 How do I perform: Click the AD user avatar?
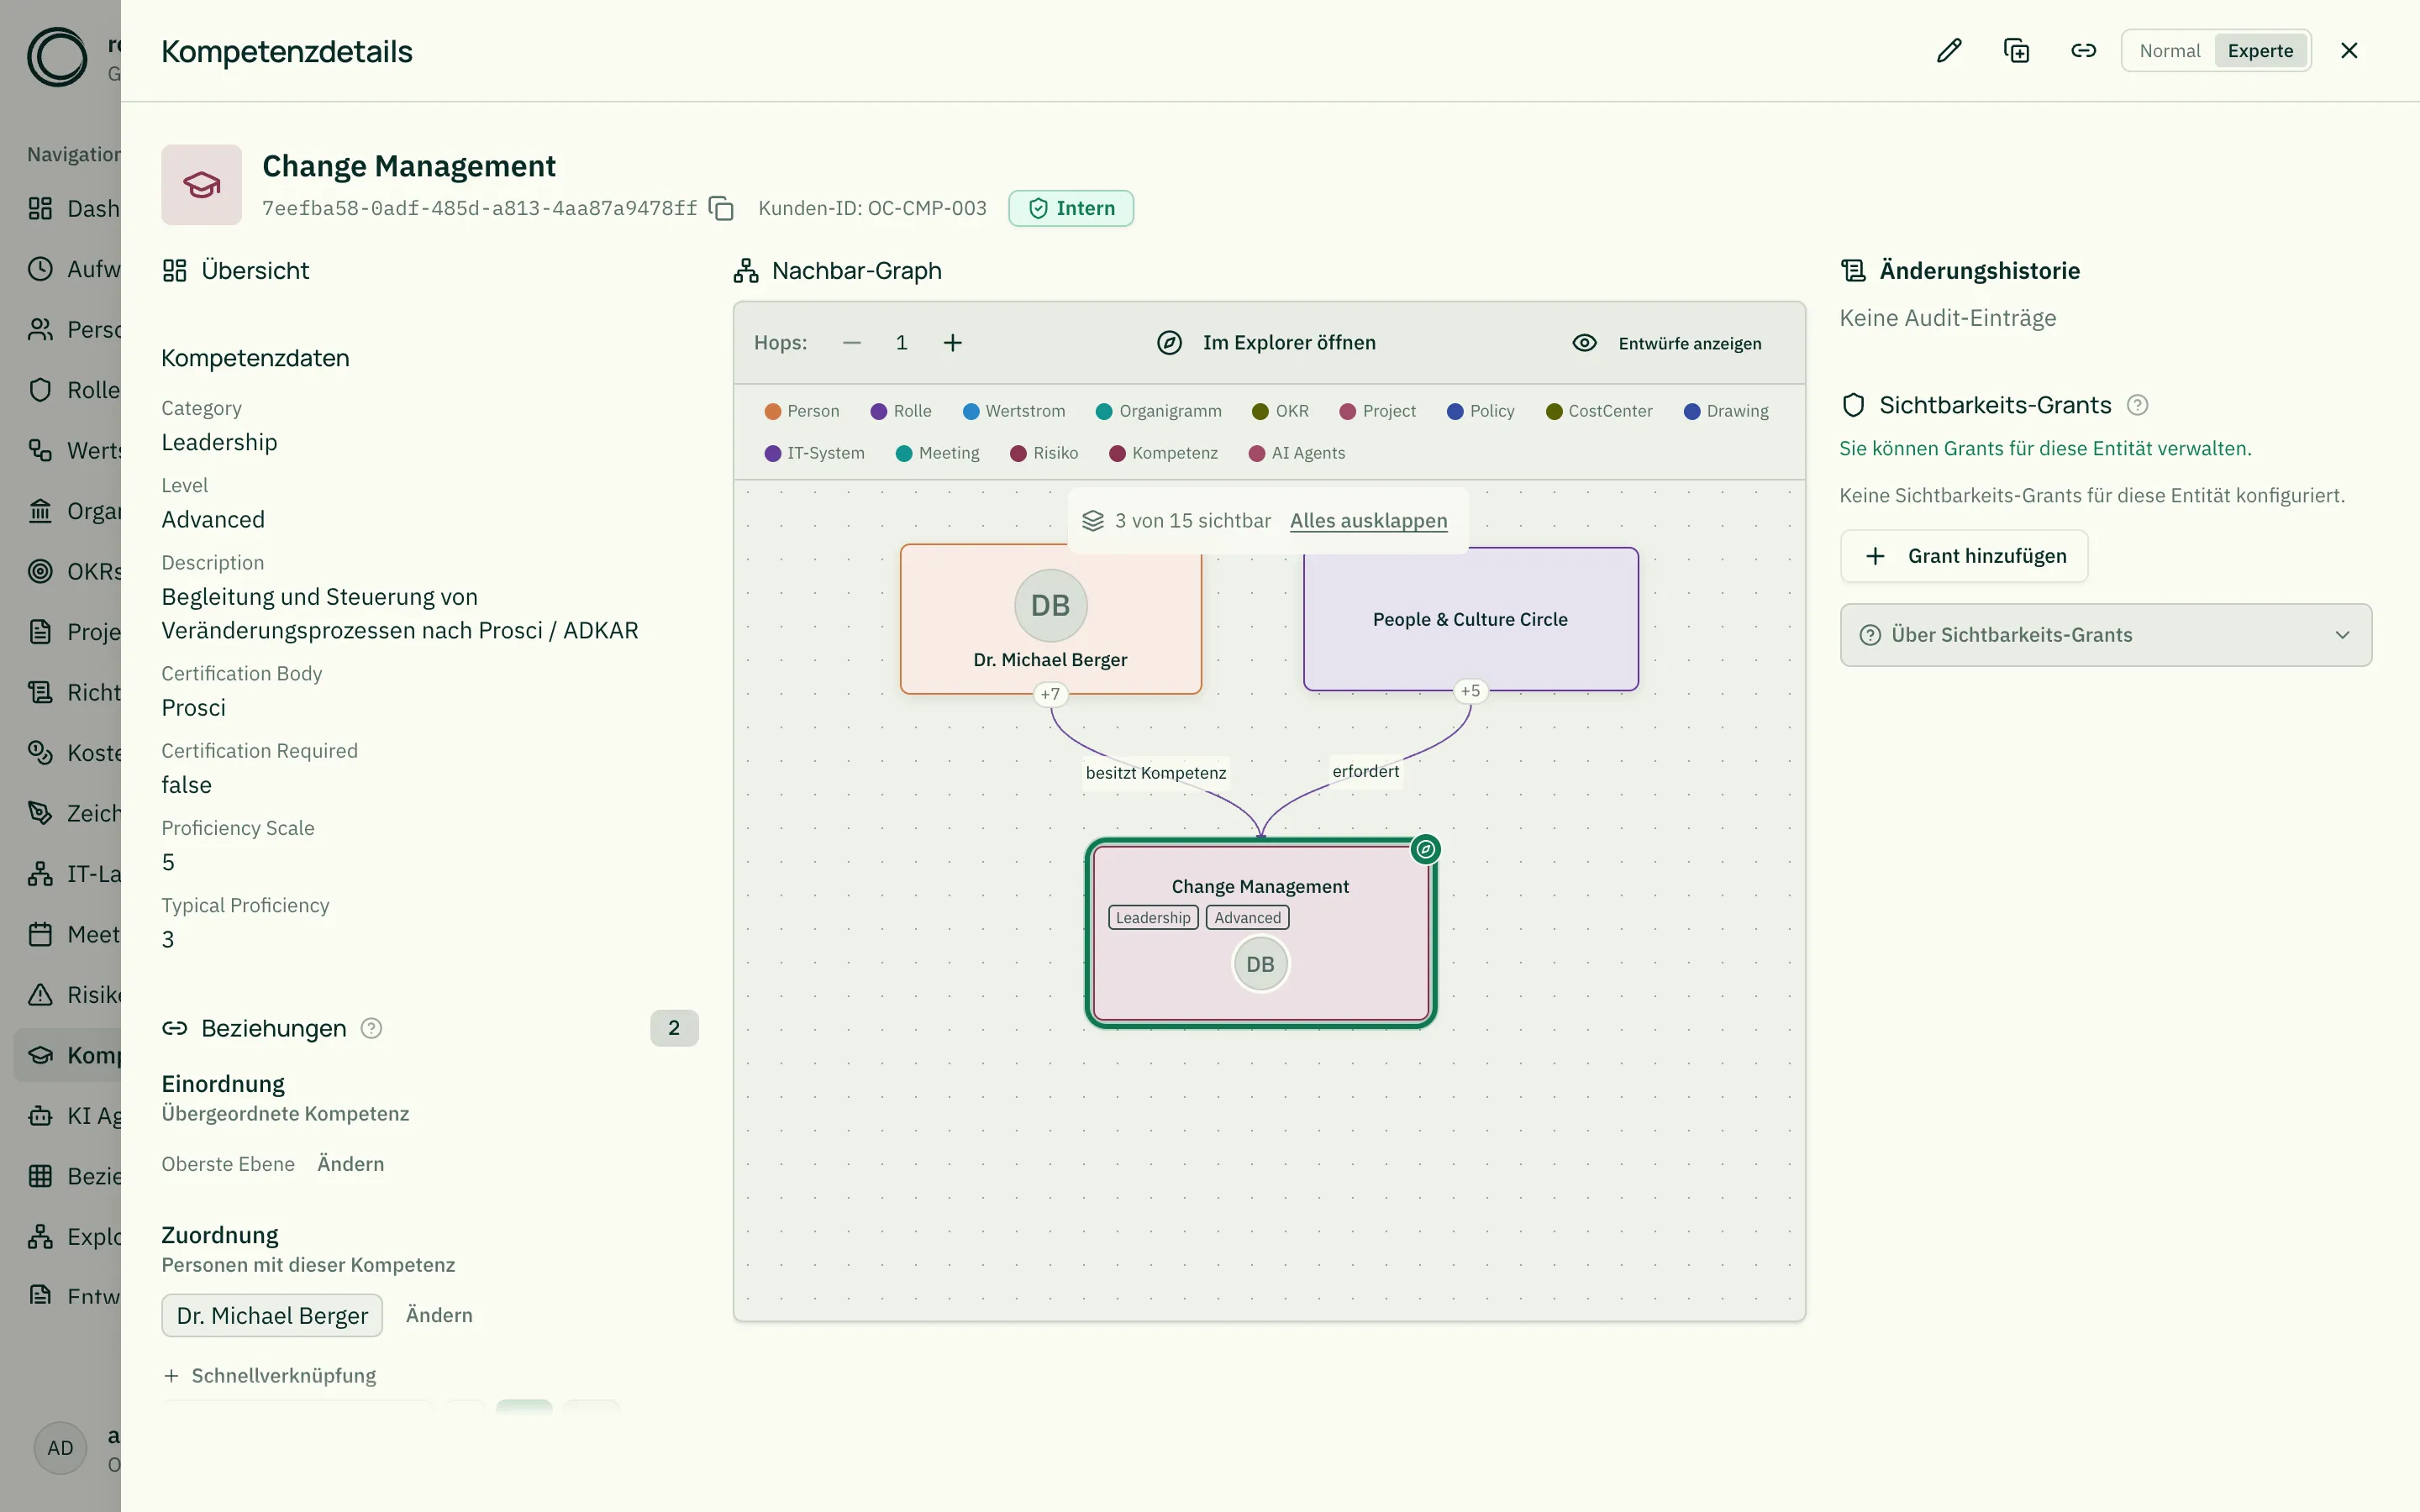tap(60, 1448)
